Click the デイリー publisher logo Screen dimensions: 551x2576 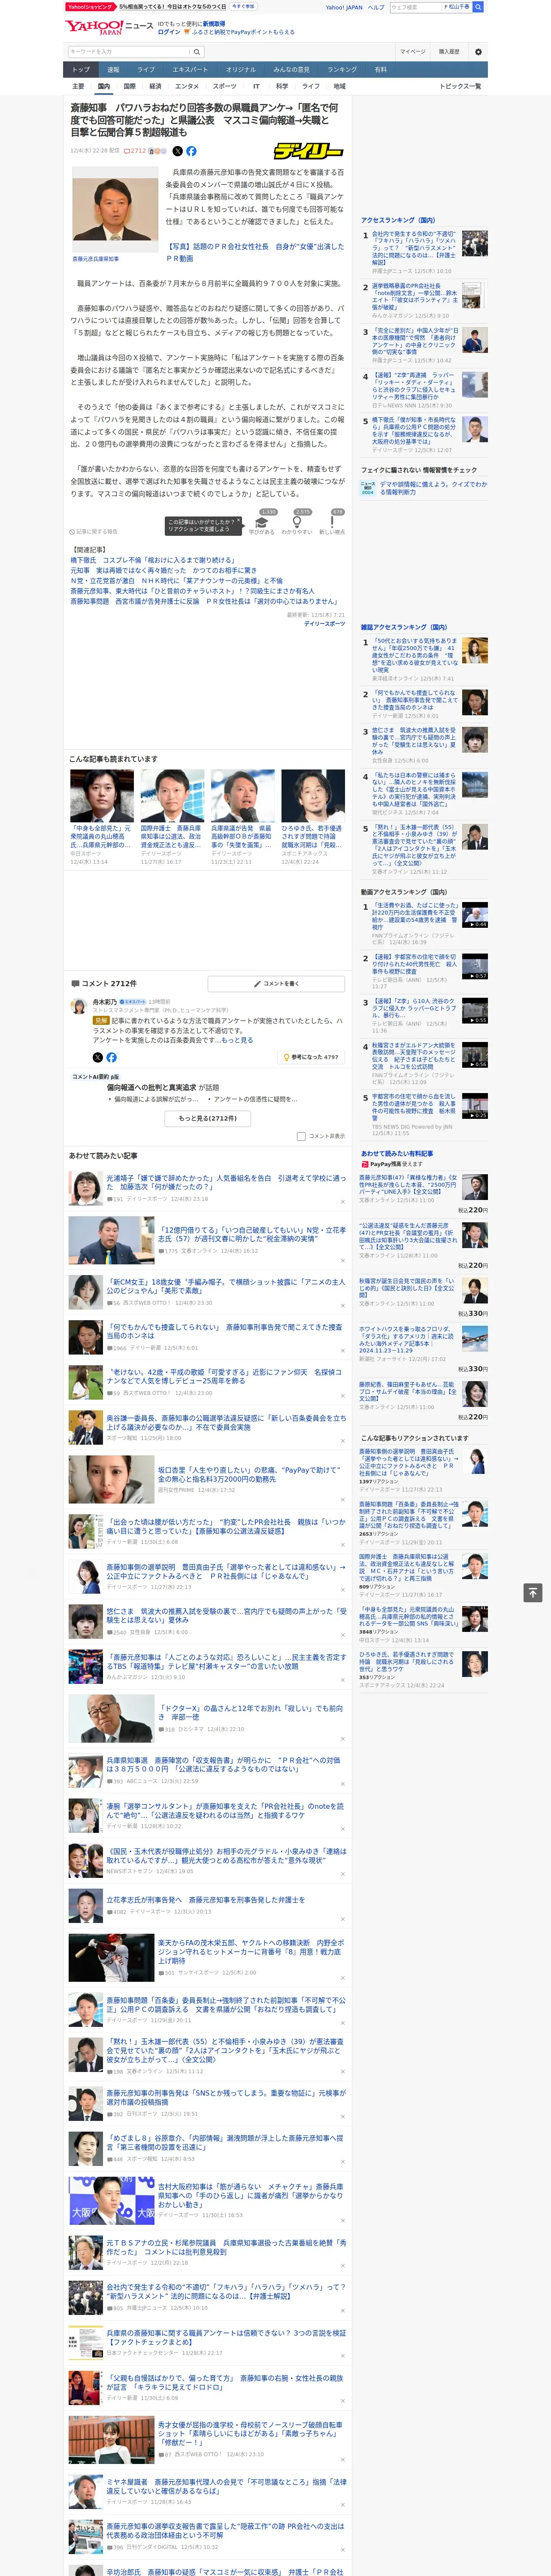coord(308,151)
